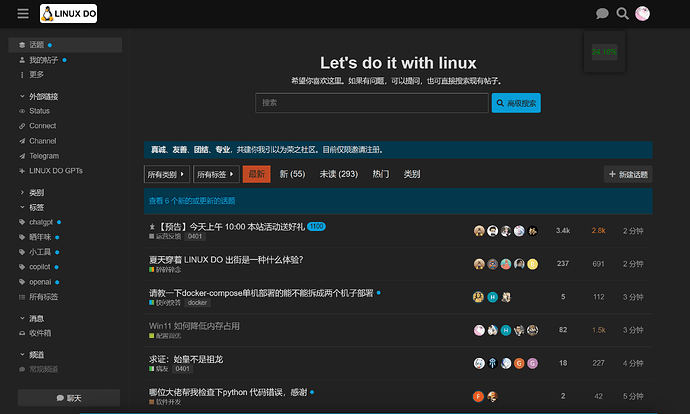The width and height of the screenshot is (690, 414).
Task: Open the python 代码错误 help topic
Action: (x=228, y=392)
